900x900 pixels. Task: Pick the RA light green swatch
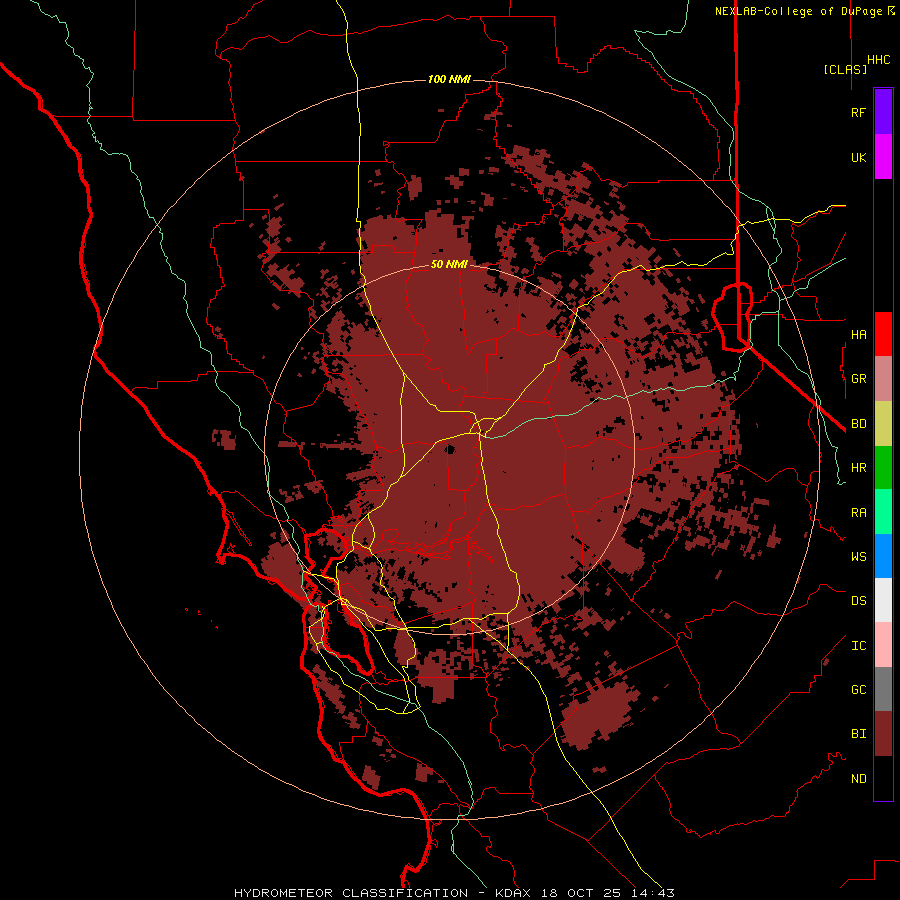[x=883, y=512]
